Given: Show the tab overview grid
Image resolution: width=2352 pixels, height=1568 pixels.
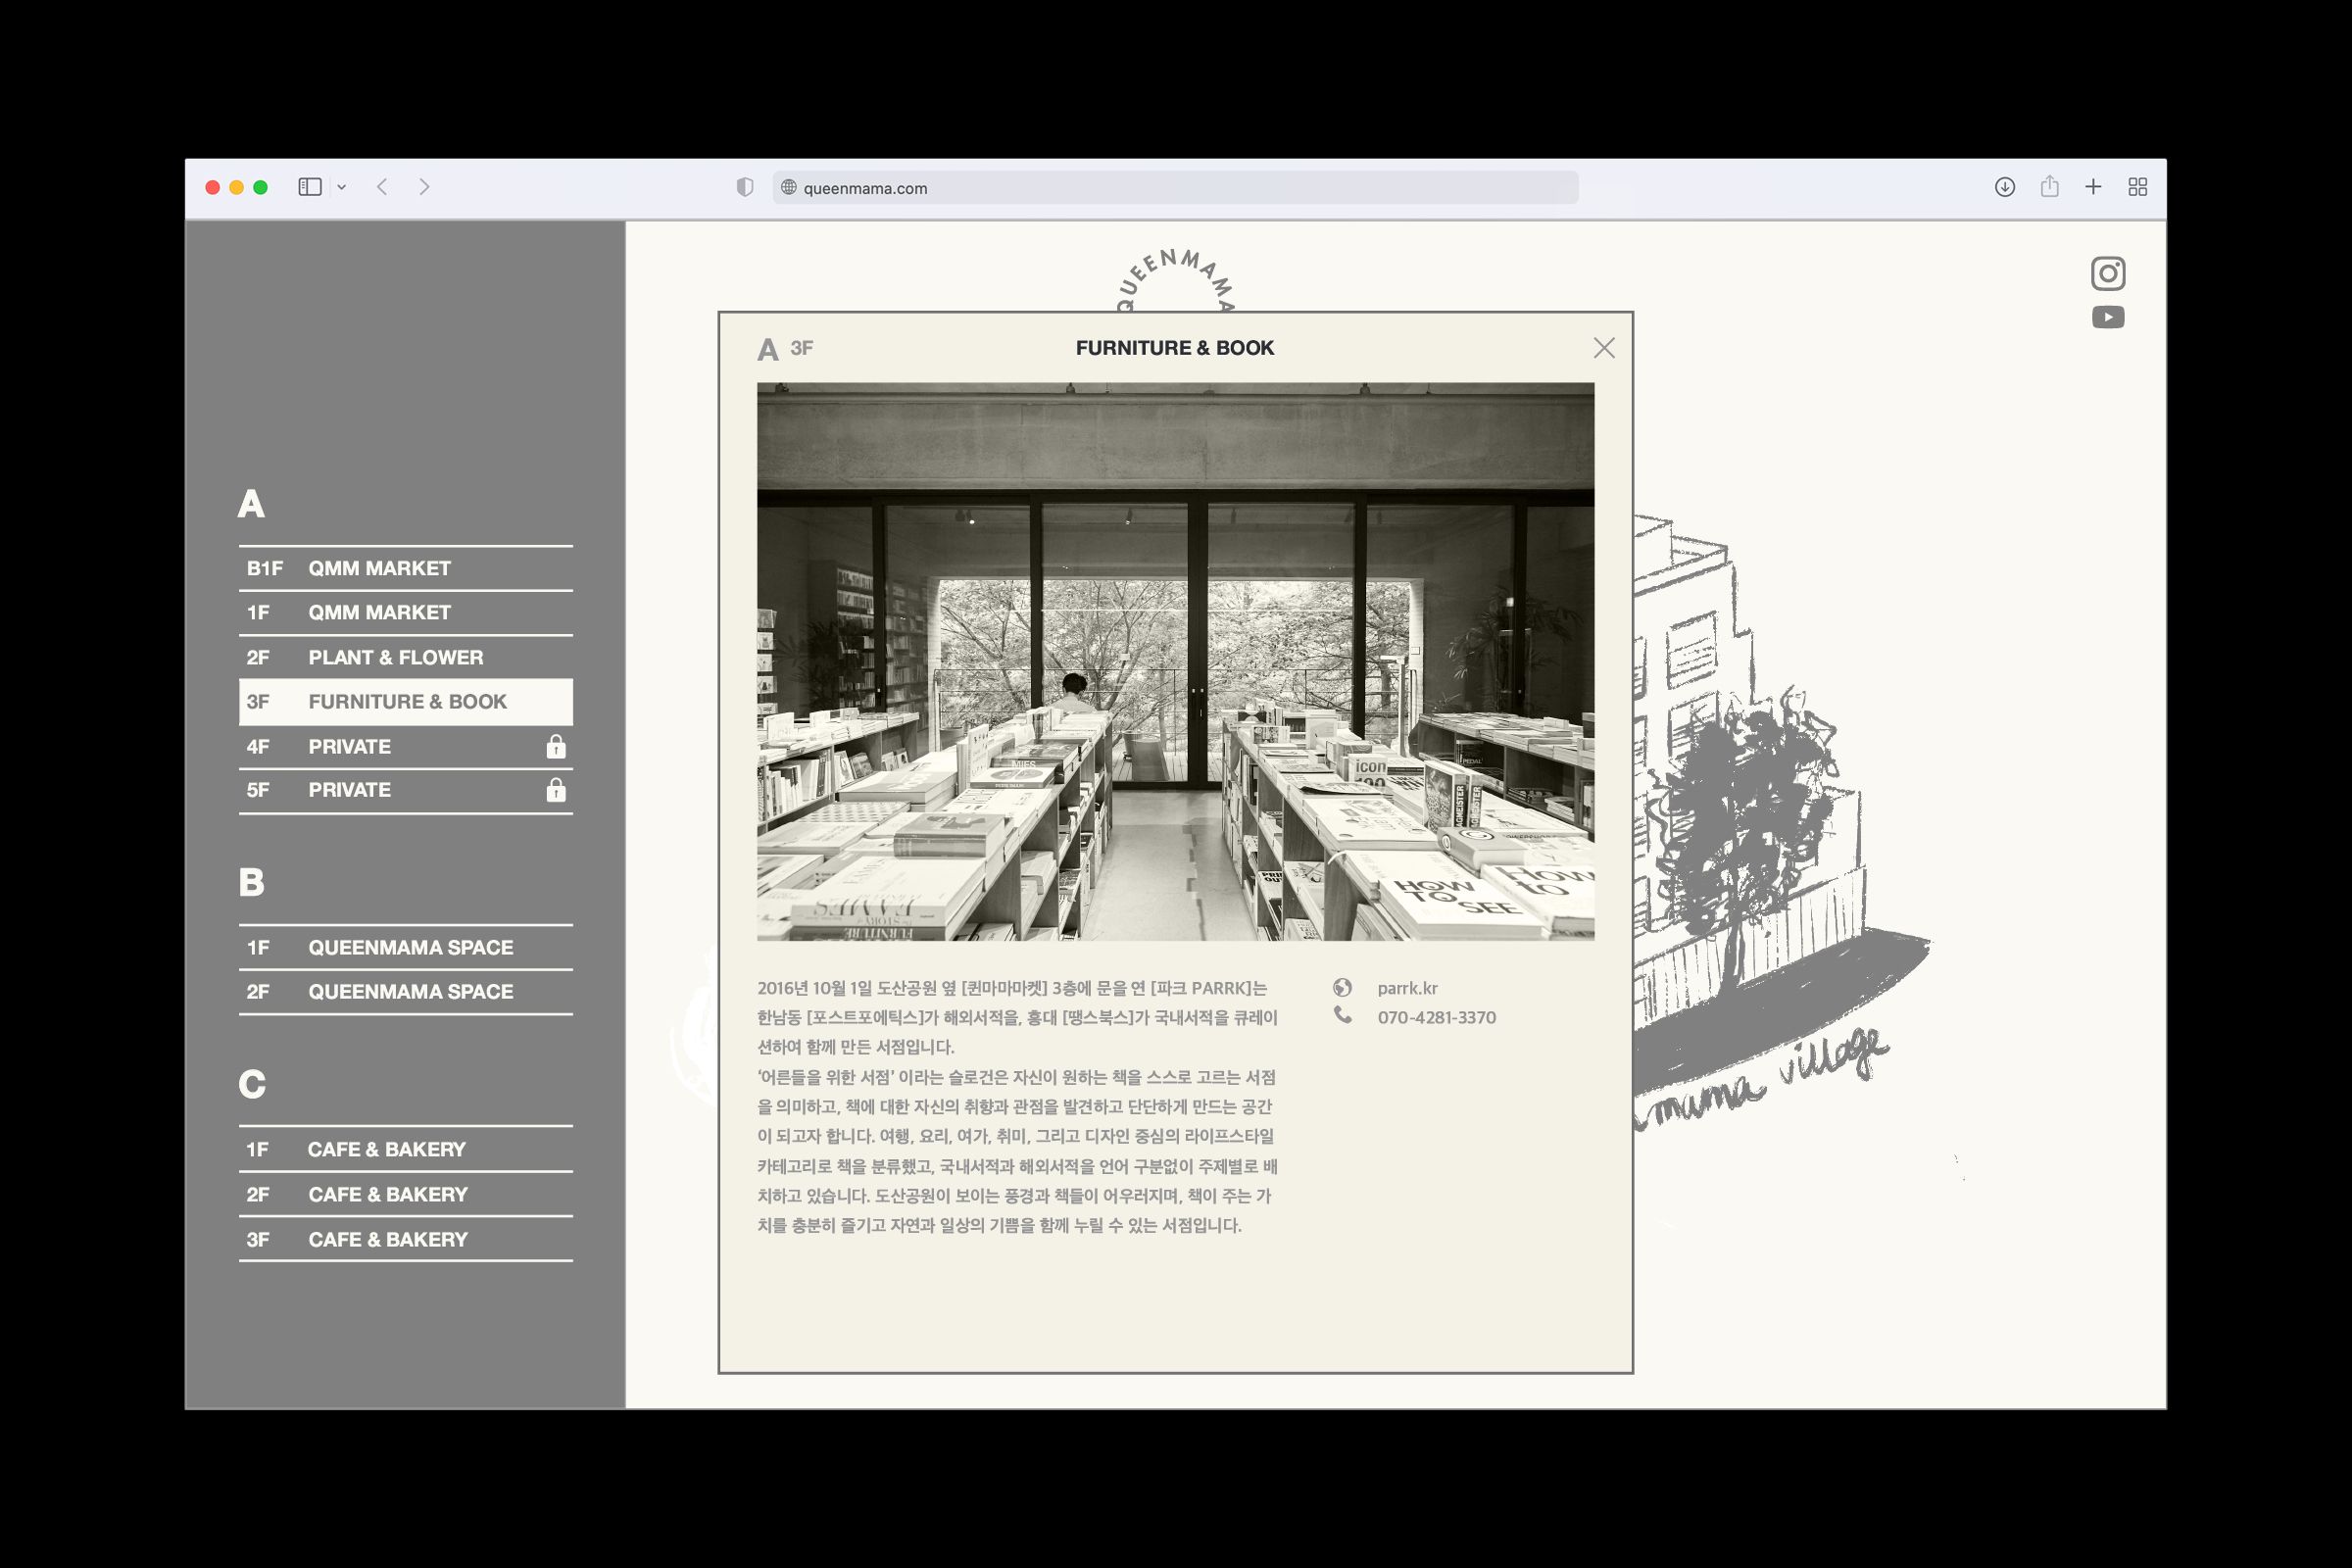Looking at the screenshot, I should [x=2137, y=187].
